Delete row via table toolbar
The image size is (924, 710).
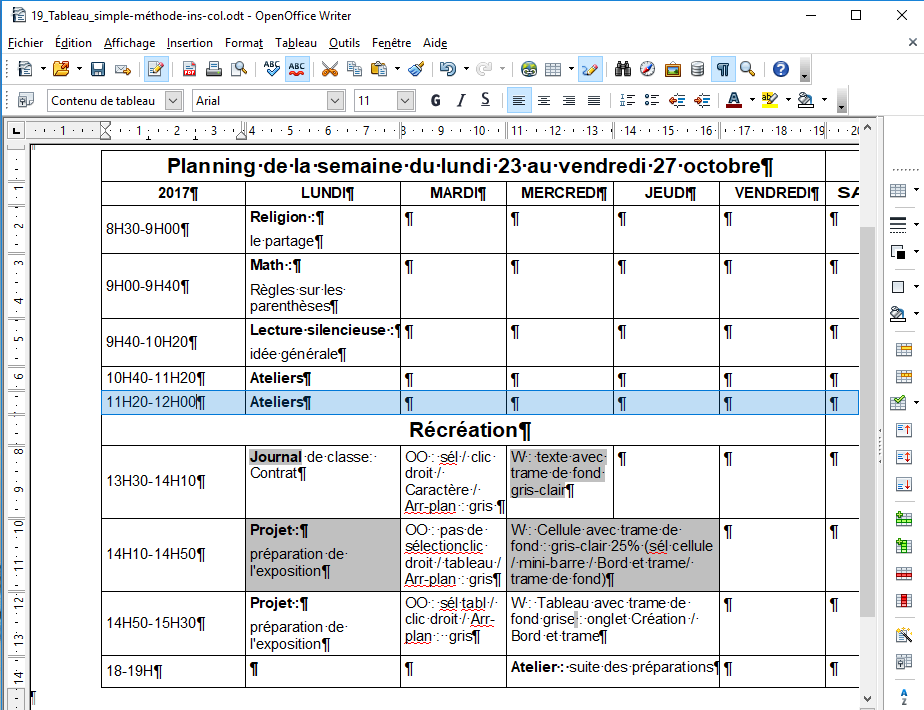point(903,573)
